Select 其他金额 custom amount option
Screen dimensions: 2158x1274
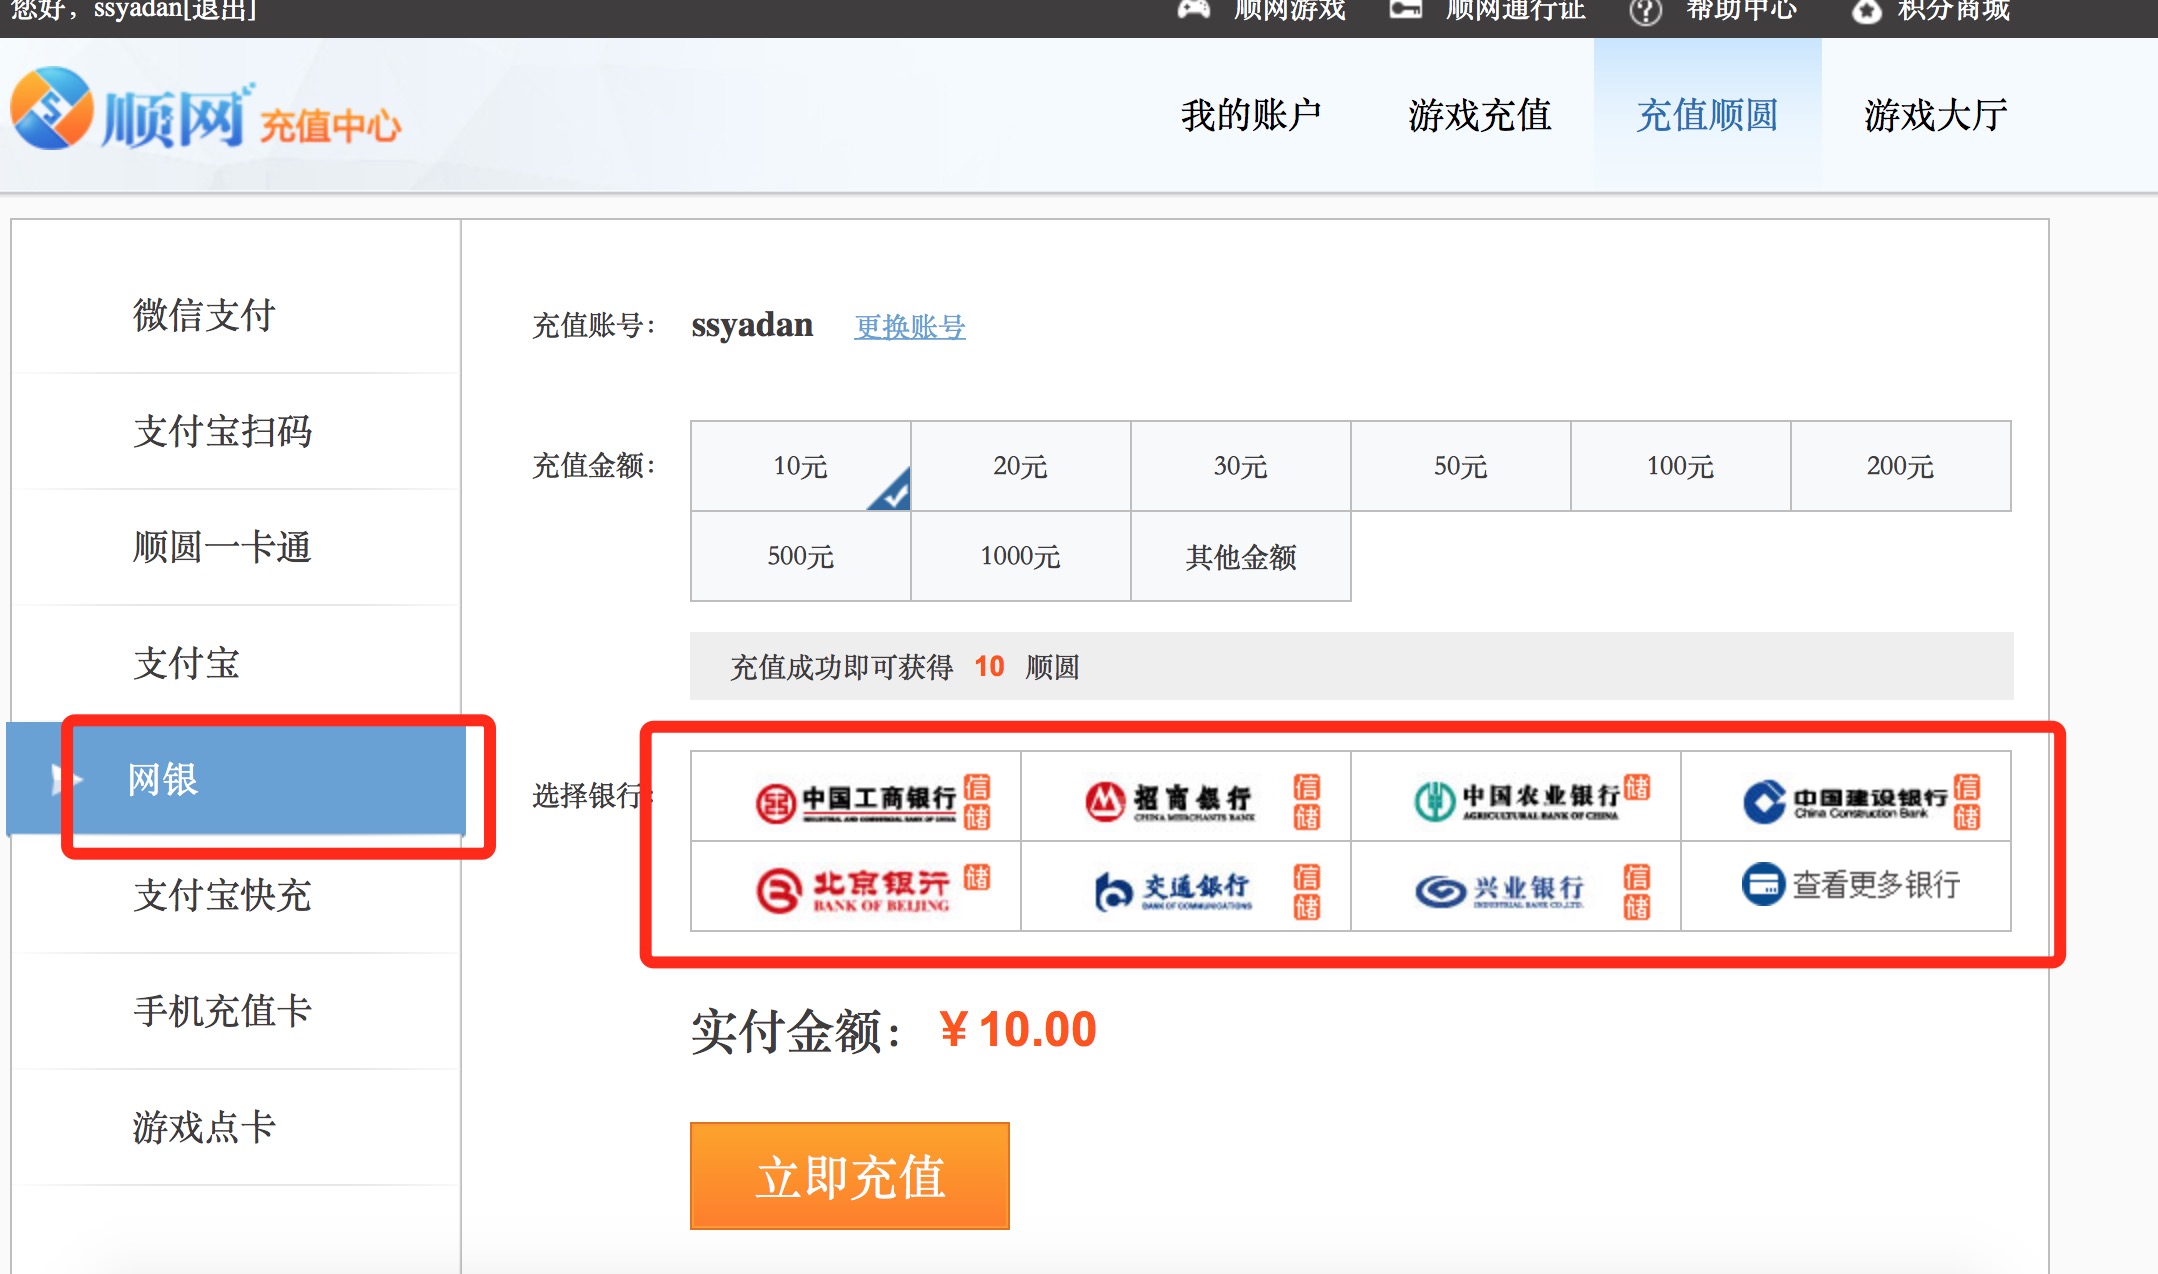[1241, 556]
